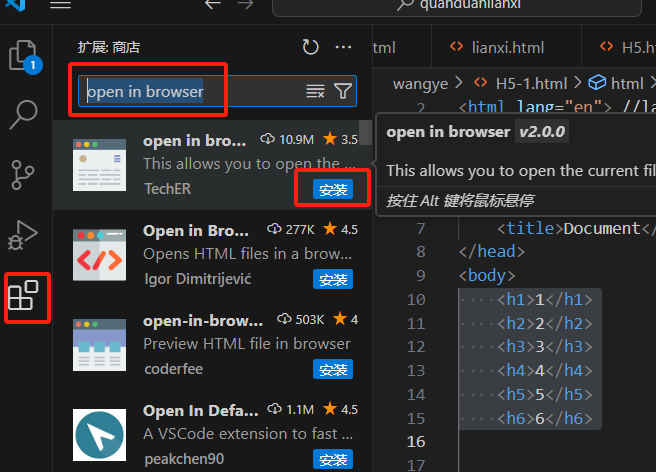Click line number 10 in the gutter
Screen dimensions: 656x472
pos(416,300)
